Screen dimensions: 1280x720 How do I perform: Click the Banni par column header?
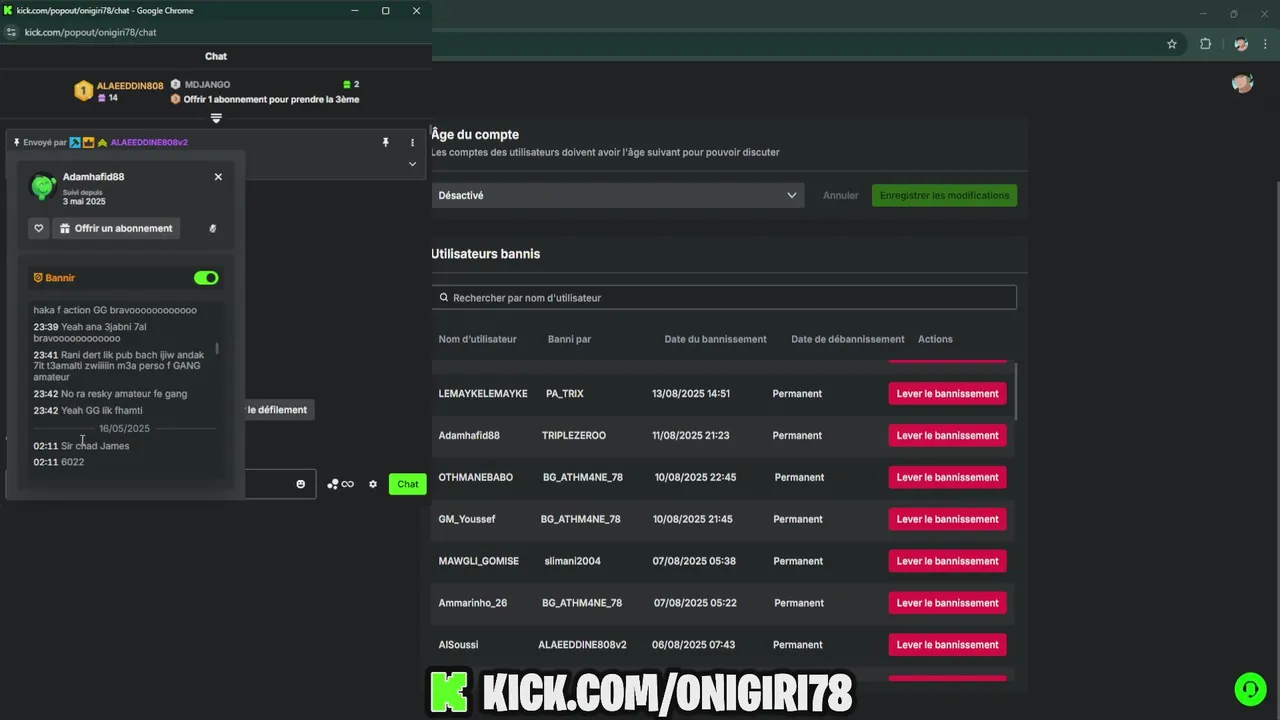569,339
